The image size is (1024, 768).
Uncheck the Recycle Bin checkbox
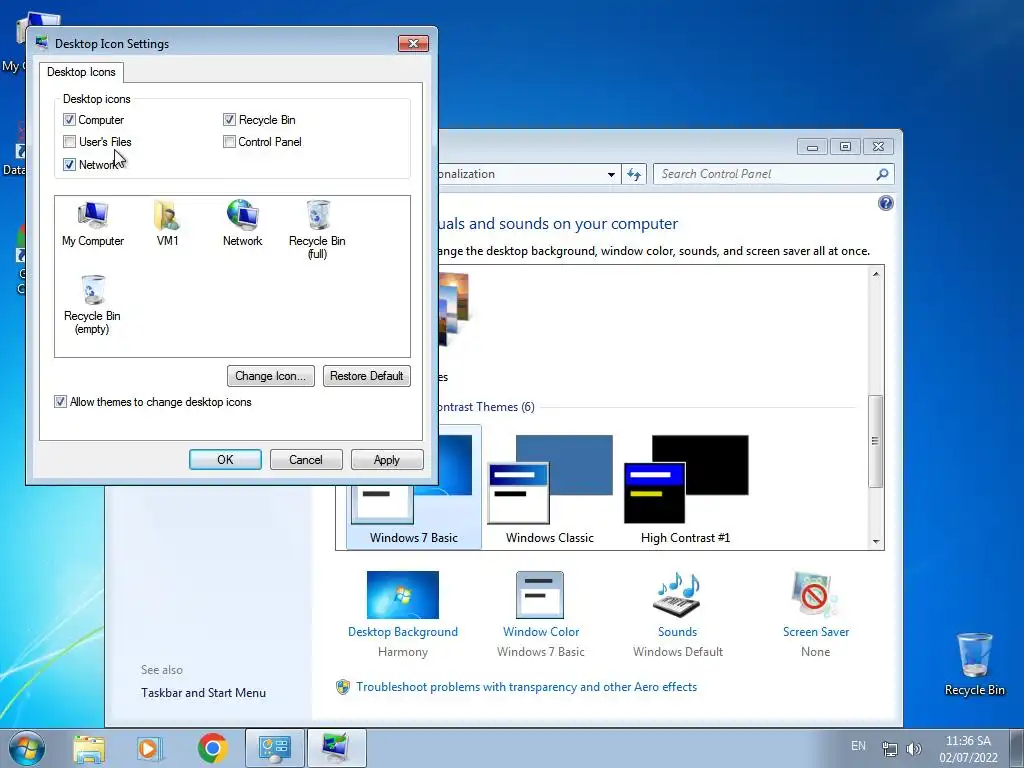coord(229,120)
